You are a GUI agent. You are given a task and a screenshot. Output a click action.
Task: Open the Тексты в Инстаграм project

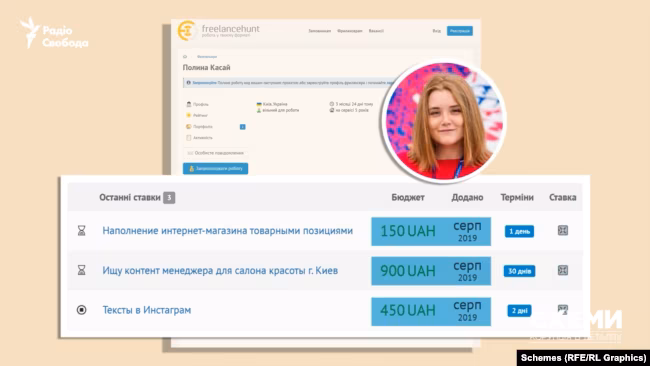point(147,310)
